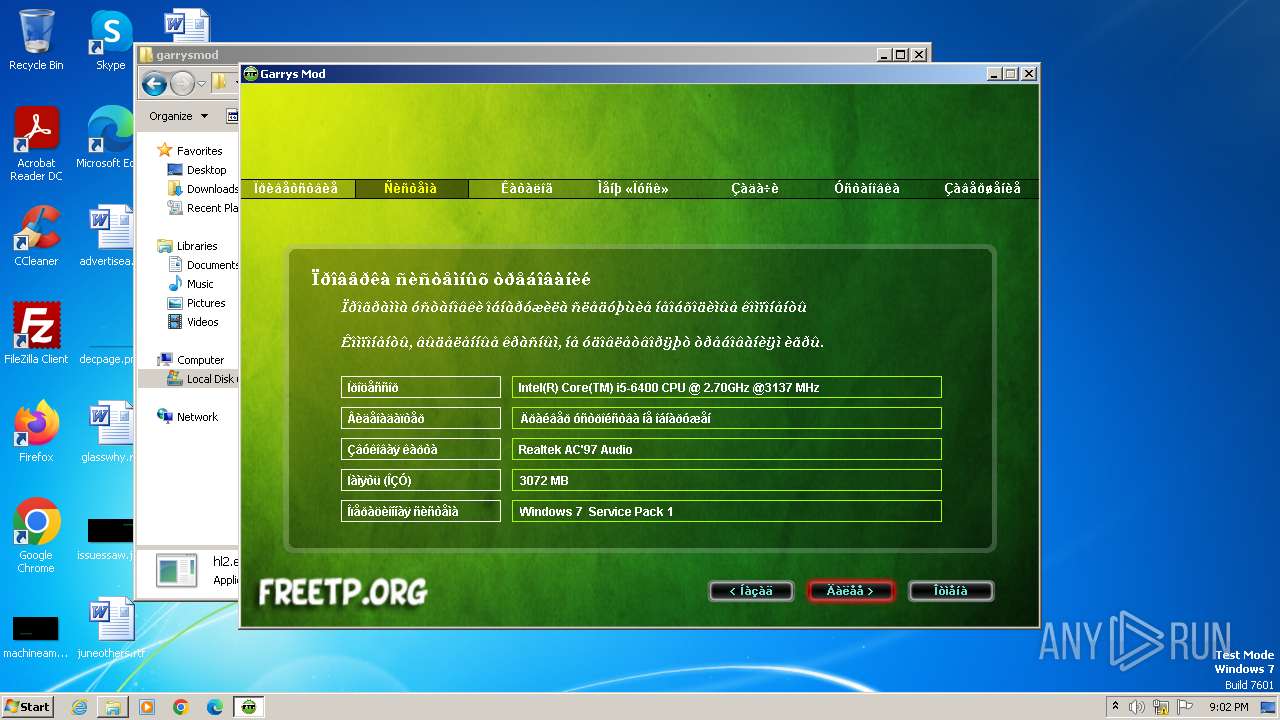The width and height of the screenshot is (1280, 720).
Task: Select Desktop in explorer Favorites
Action: click(x=197, y=170)
